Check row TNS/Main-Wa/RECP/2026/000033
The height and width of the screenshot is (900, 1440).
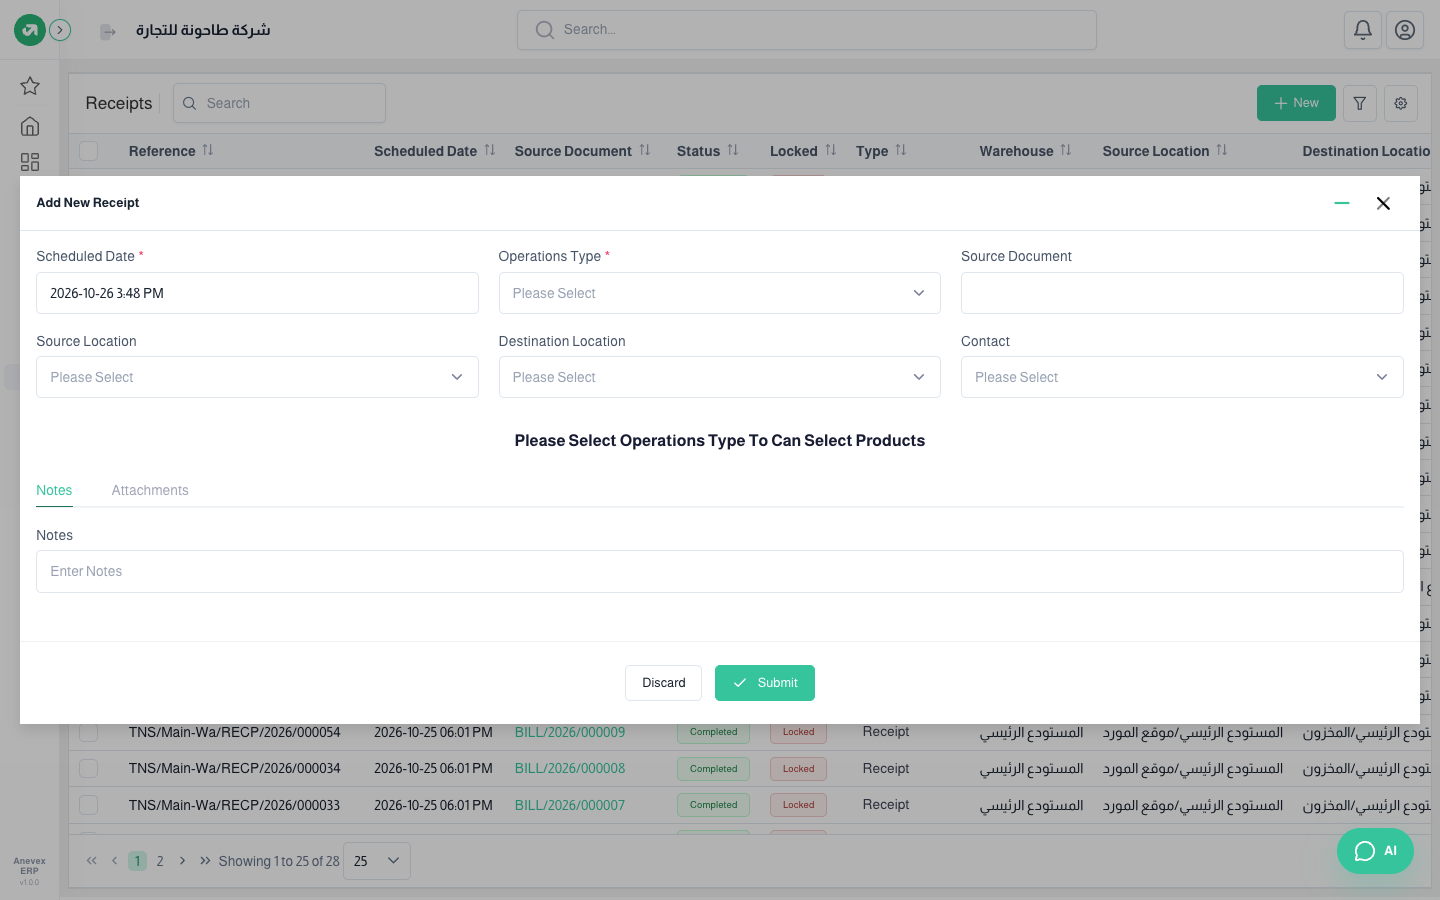89,804
